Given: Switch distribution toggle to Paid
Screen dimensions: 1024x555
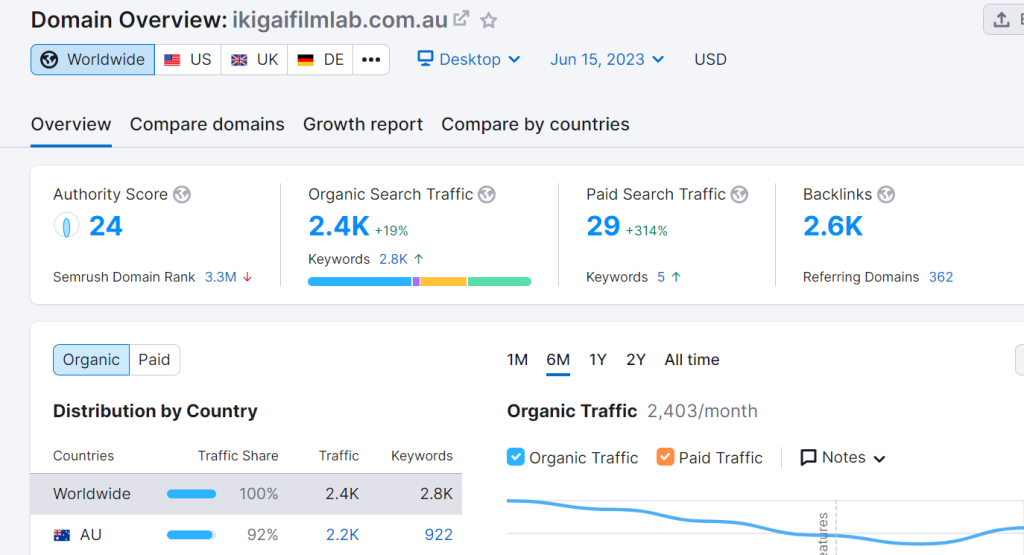Looking at the screenshot, I should 154,360.
